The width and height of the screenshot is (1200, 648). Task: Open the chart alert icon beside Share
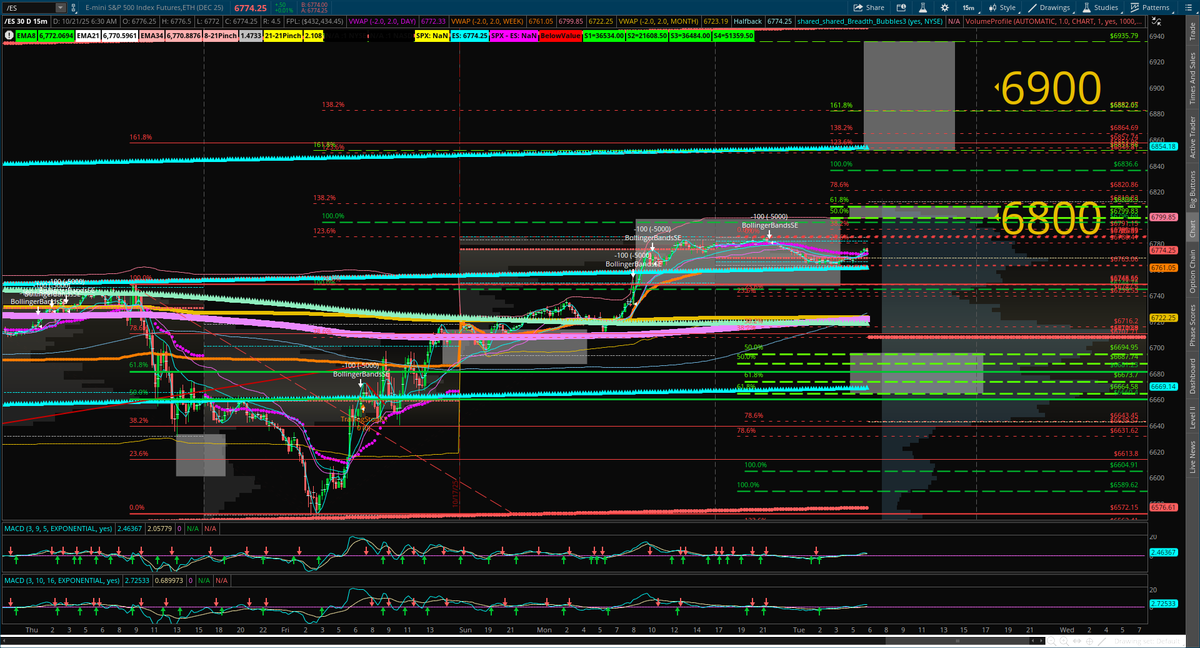tap(901, 8)
